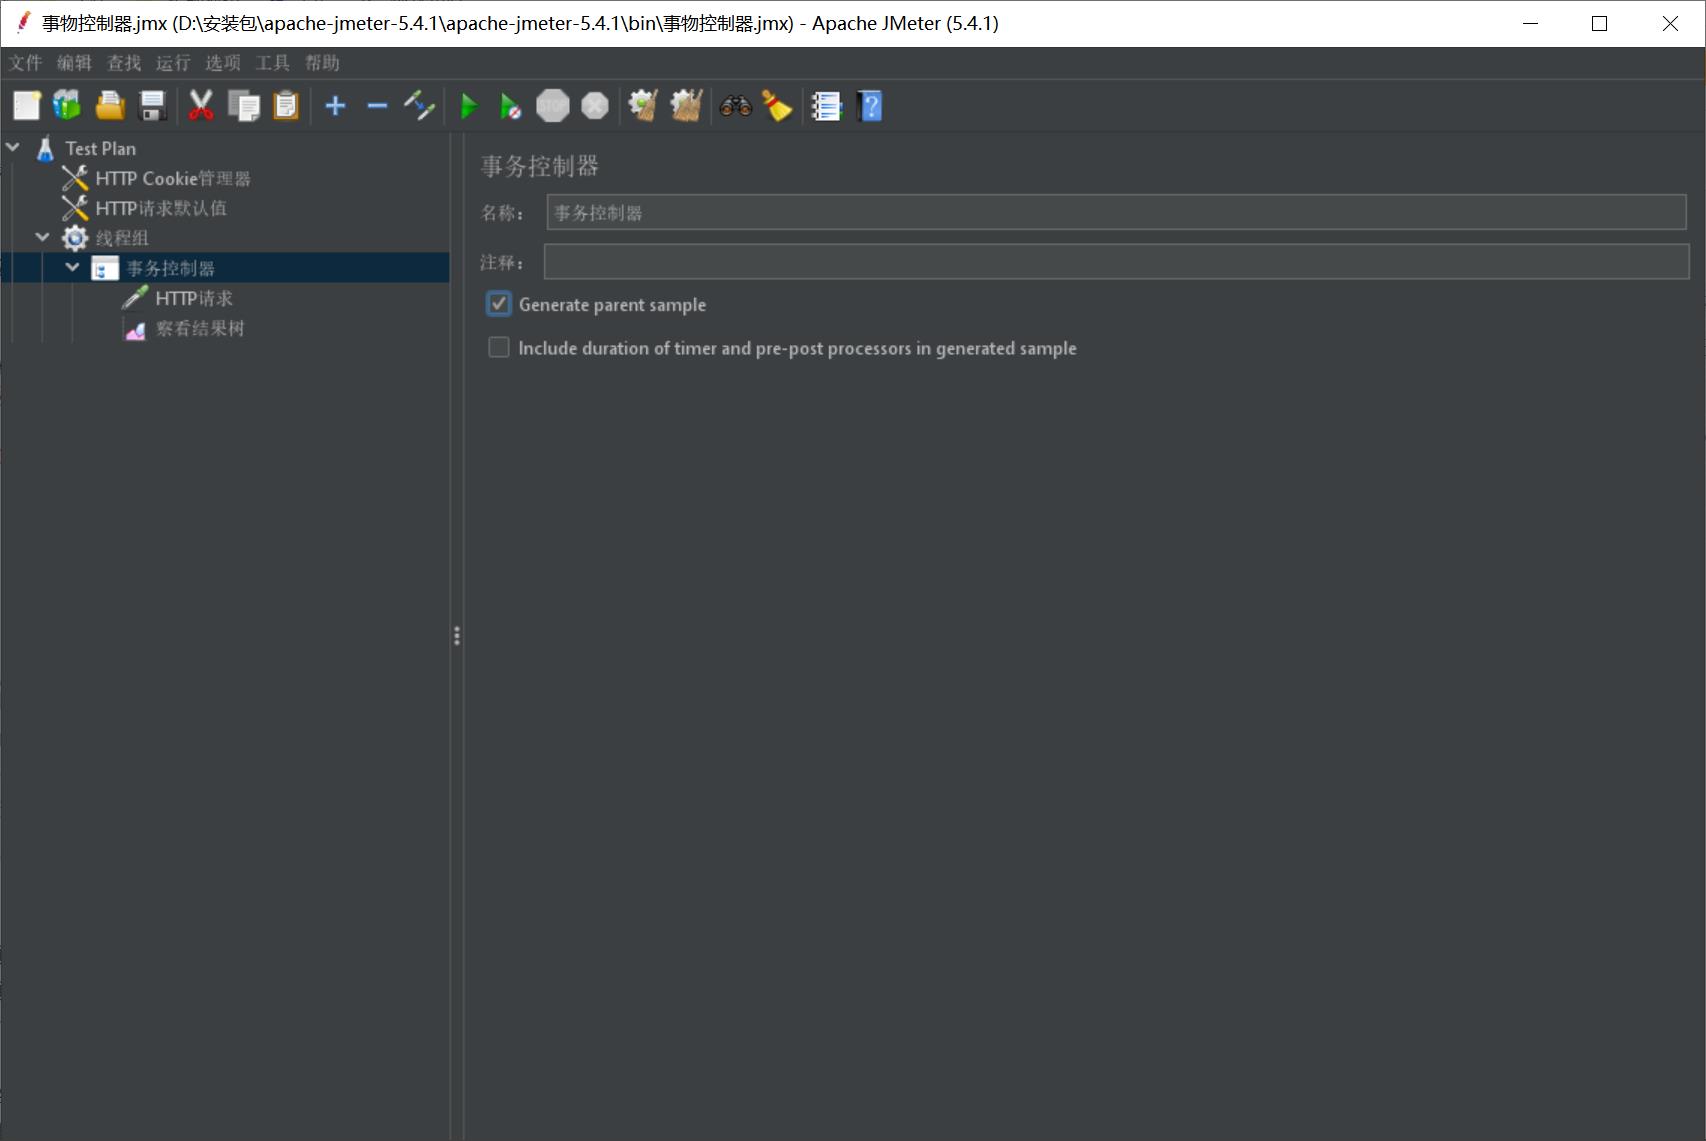
Task: Click the Paste clipboard icon
Action: [286, 106]
